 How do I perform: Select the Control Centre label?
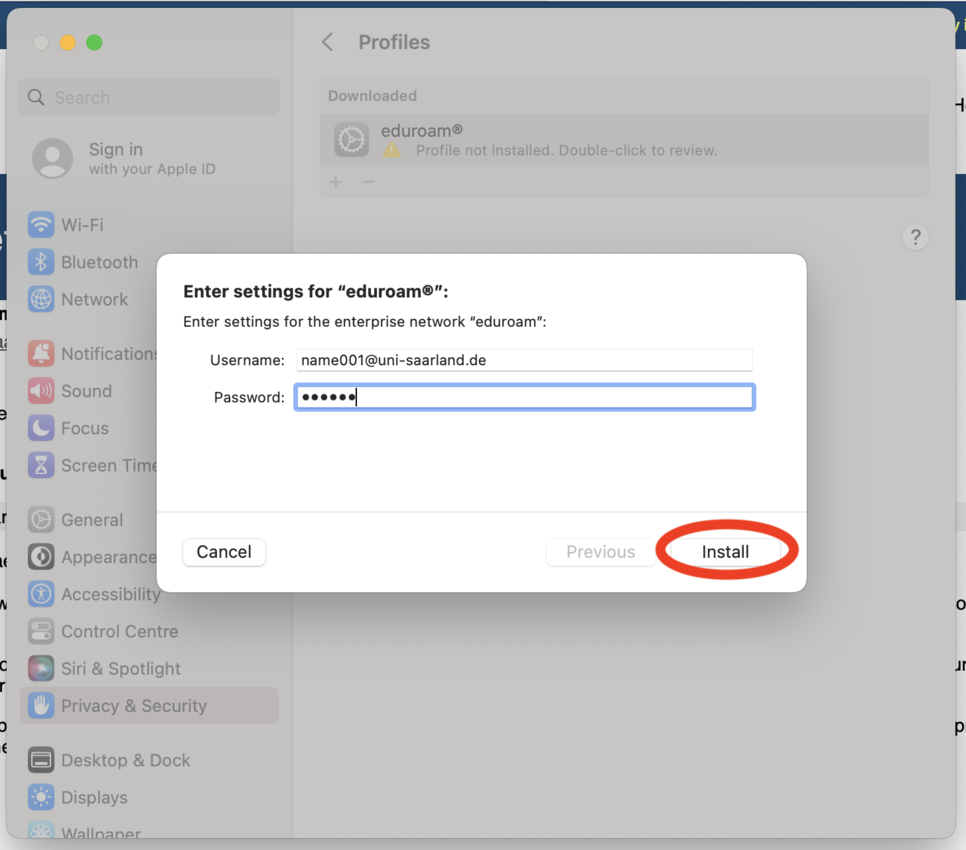pos(120,631)
